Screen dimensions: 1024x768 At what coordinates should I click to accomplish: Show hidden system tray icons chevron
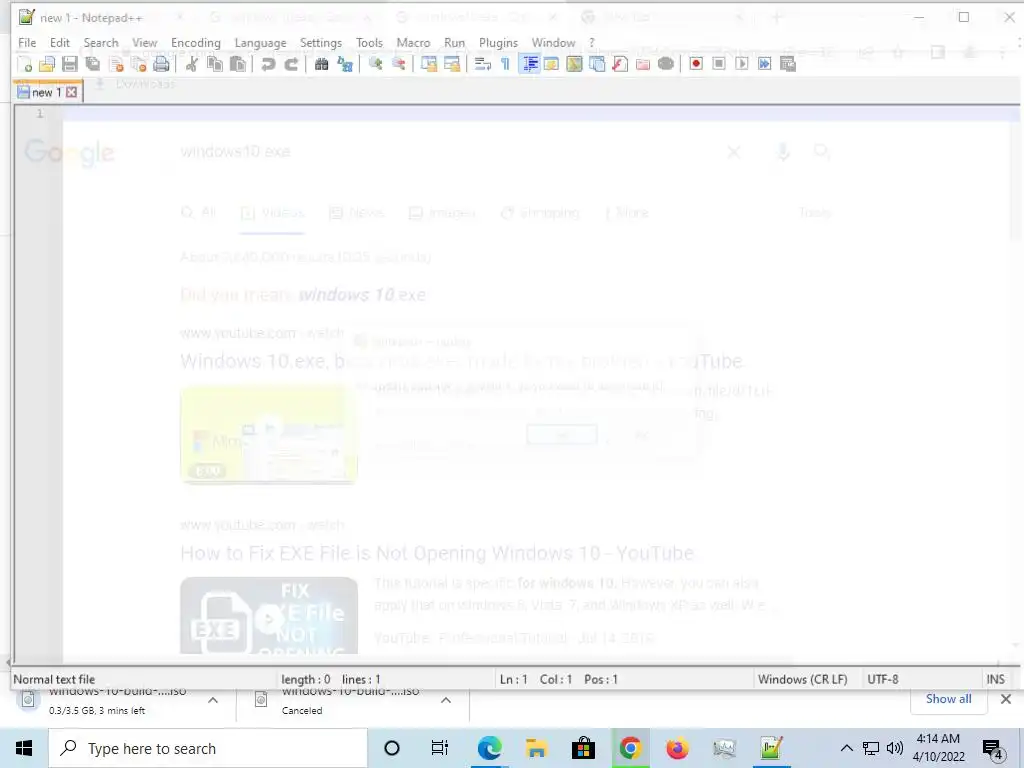click(x=846, y=748)
